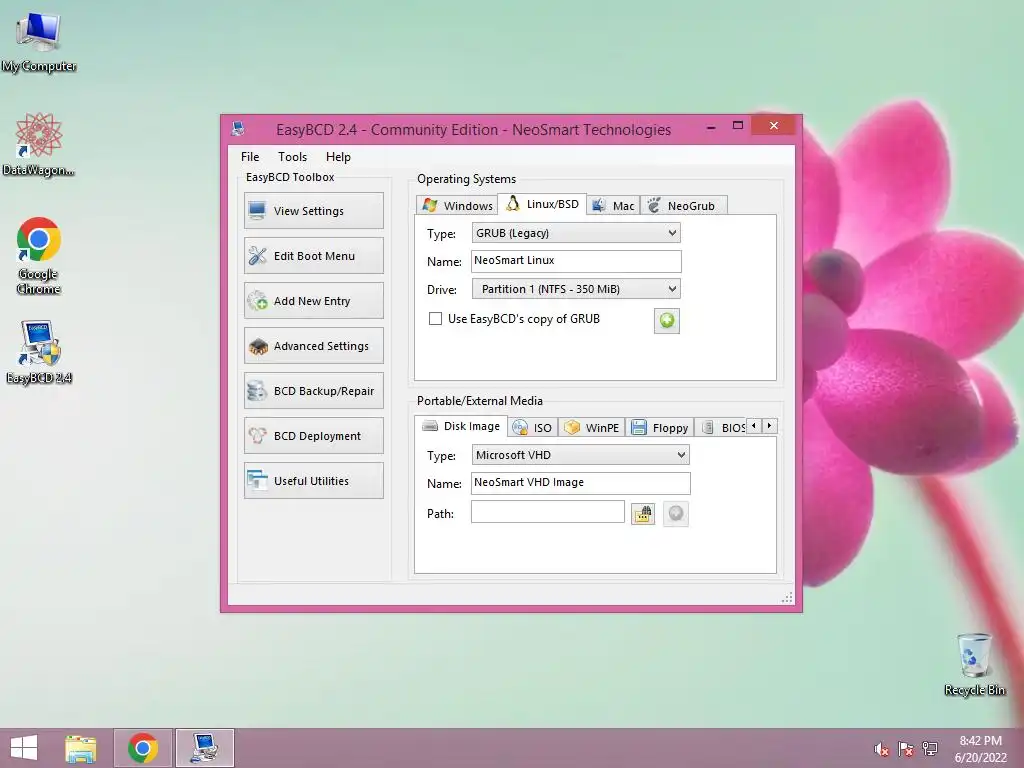Select EasyBCD 2.4 desktop shortcut

click(39, 352)
